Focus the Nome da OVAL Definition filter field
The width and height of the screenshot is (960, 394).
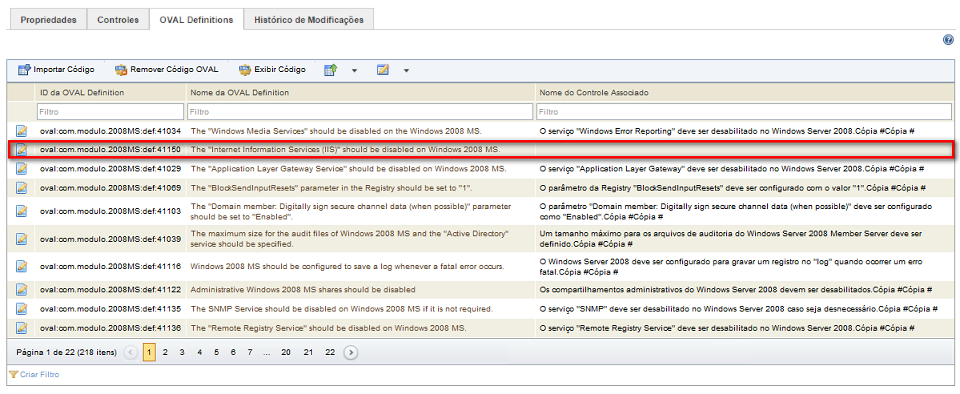360,112
